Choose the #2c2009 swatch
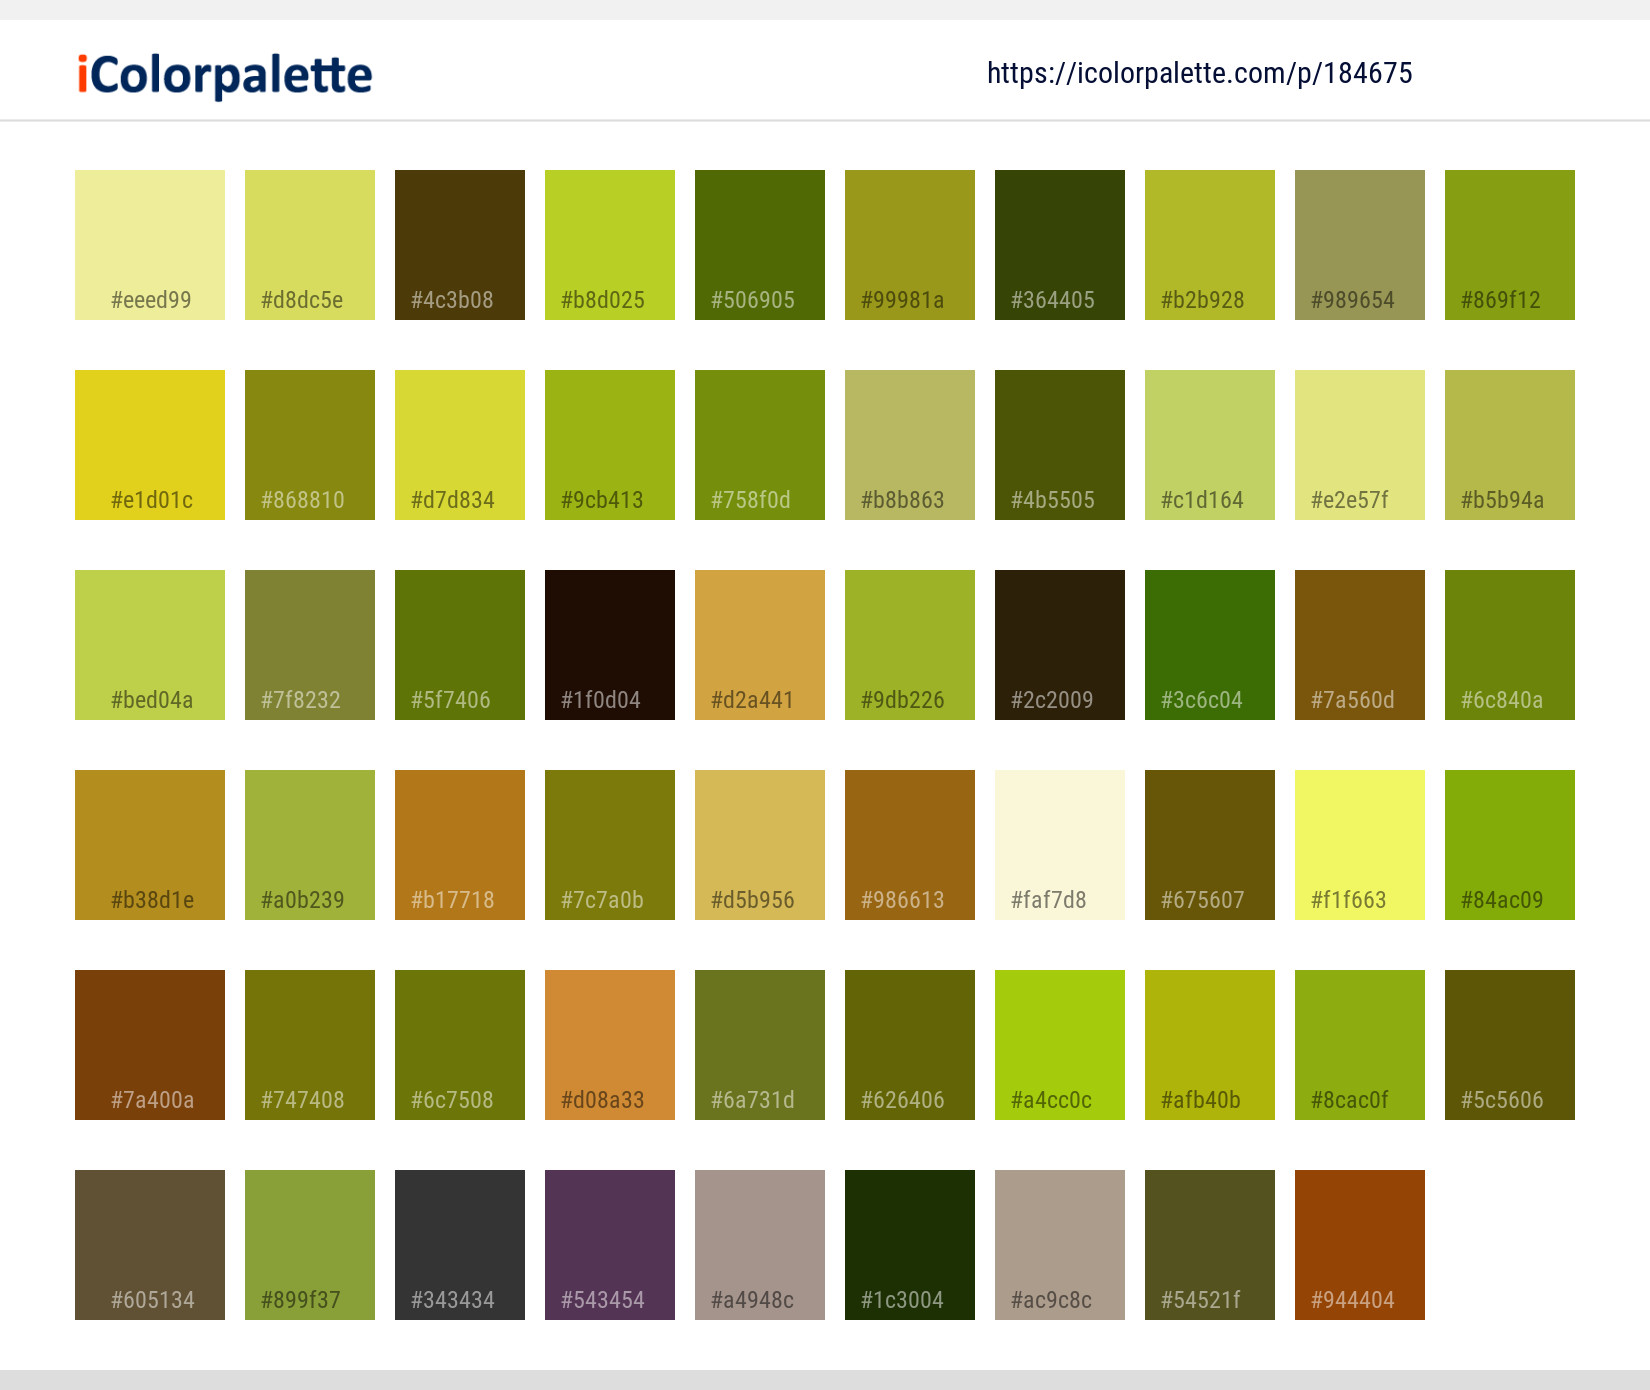1650x1390 pixels. pos(1060,645)
